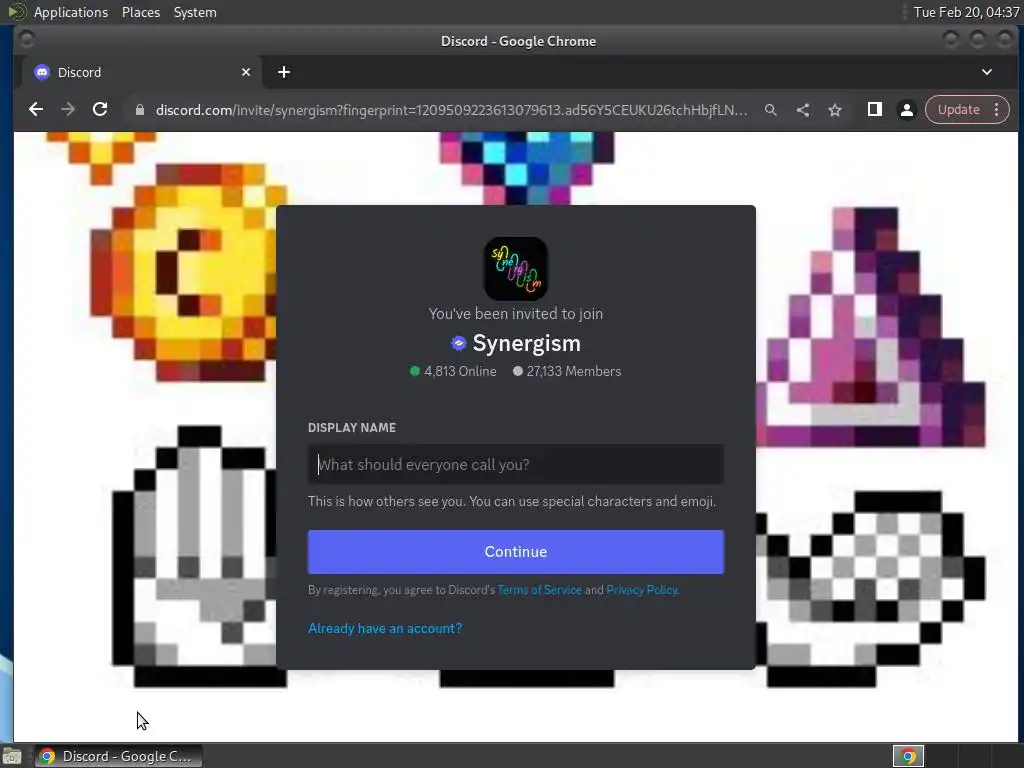Click the address bar URL
The image size is (1024, 768).
(x=451, y=110)
